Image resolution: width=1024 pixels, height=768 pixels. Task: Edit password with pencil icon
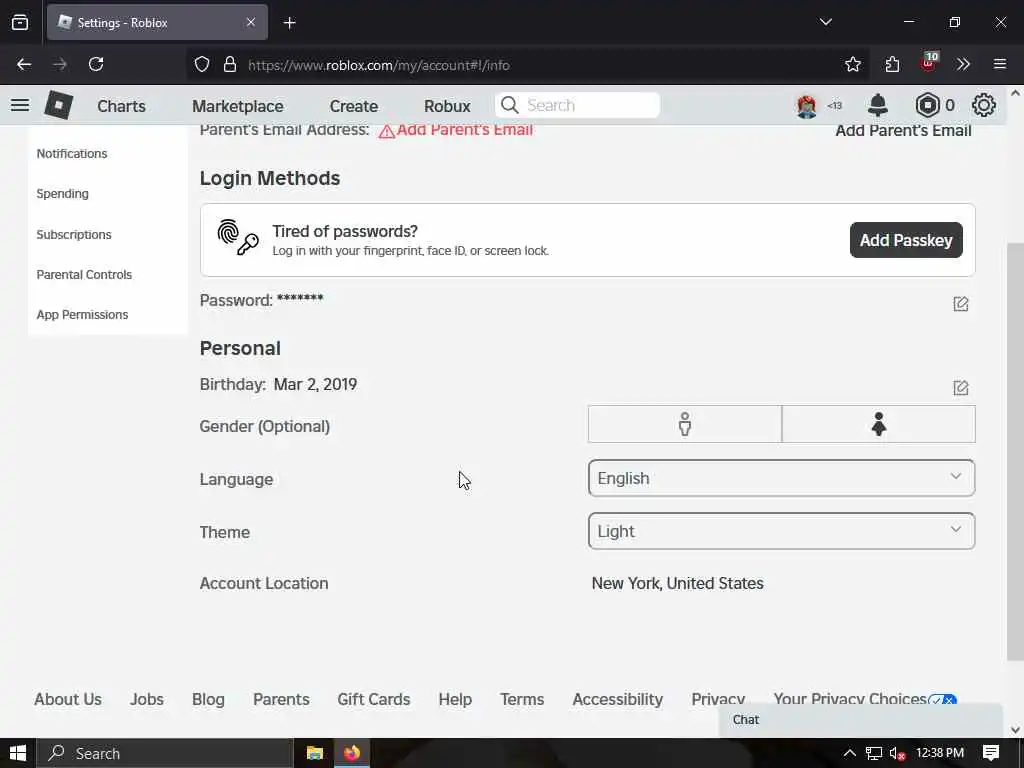click(960, 304)
